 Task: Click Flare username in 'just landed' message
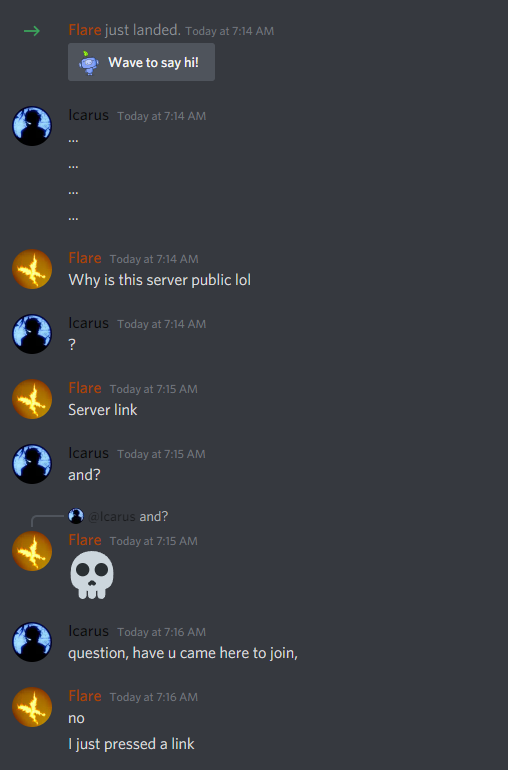(85, 30)
